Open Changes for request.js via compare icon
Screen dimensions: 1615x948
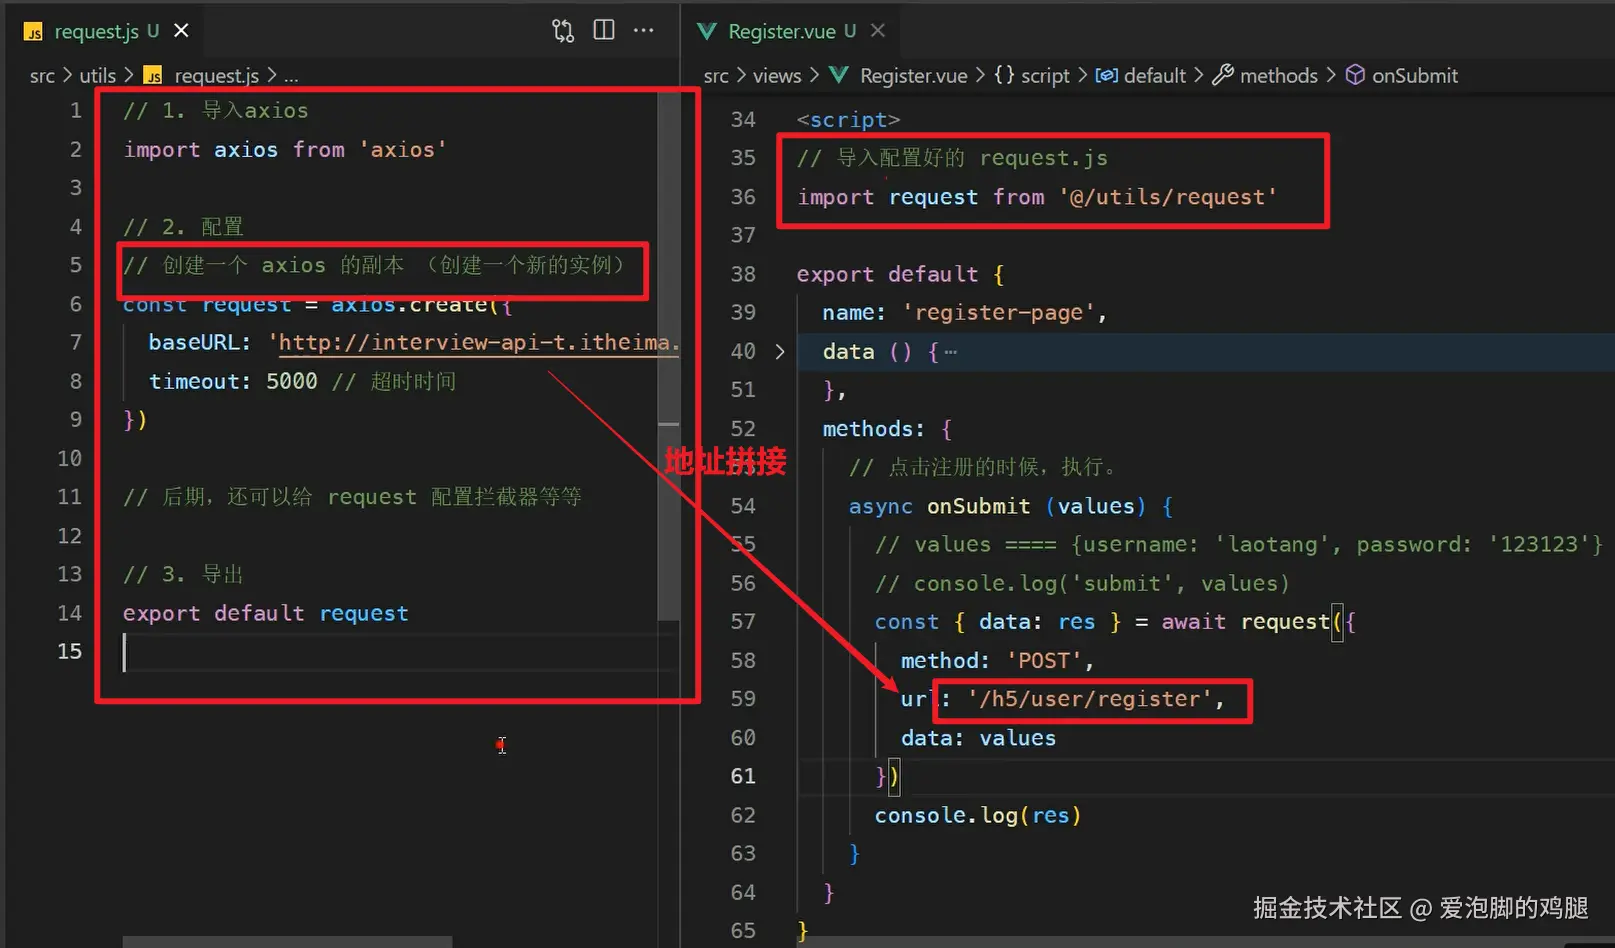point(563,31)
